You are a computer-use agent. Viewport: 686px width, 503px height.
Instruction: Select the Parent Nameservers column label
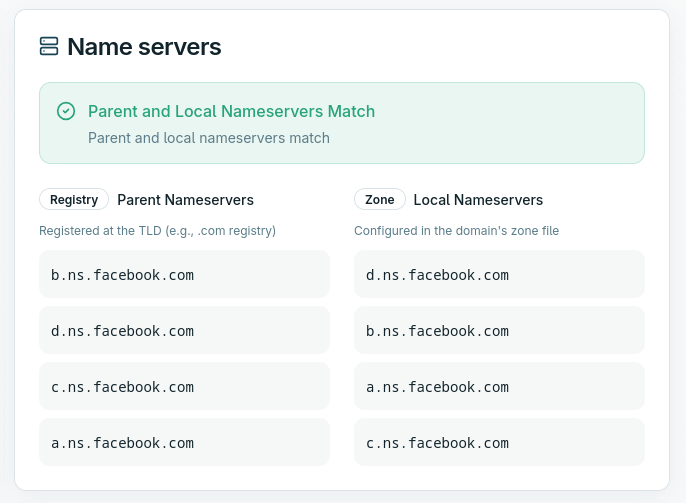185,200
